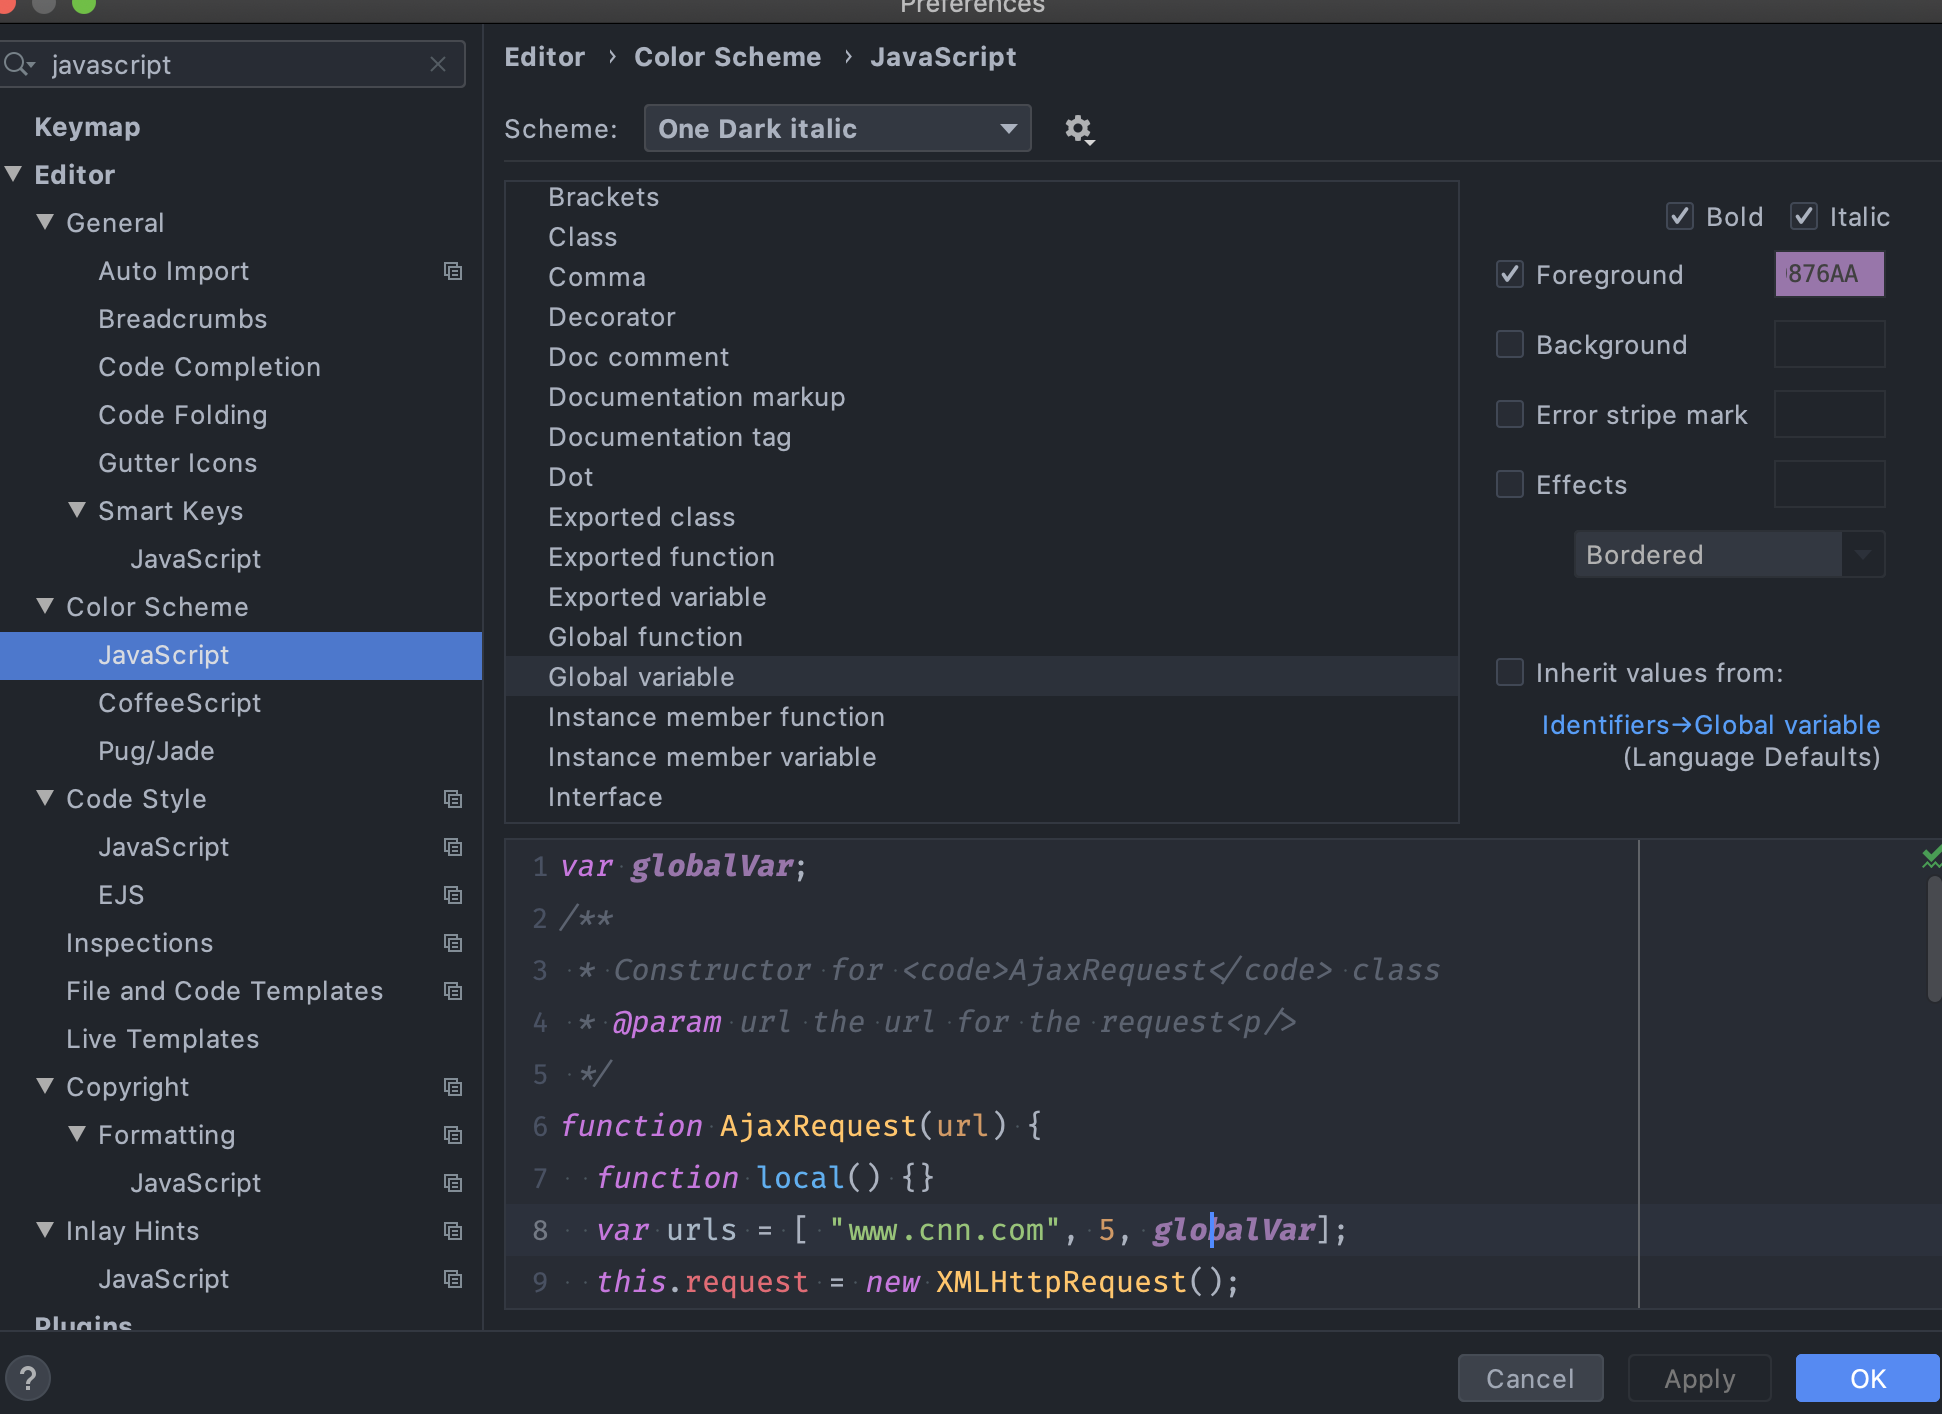Screen dimensions: 1942x1414
Task: Collapse the Smart Keys tree section
Action: 77,510
